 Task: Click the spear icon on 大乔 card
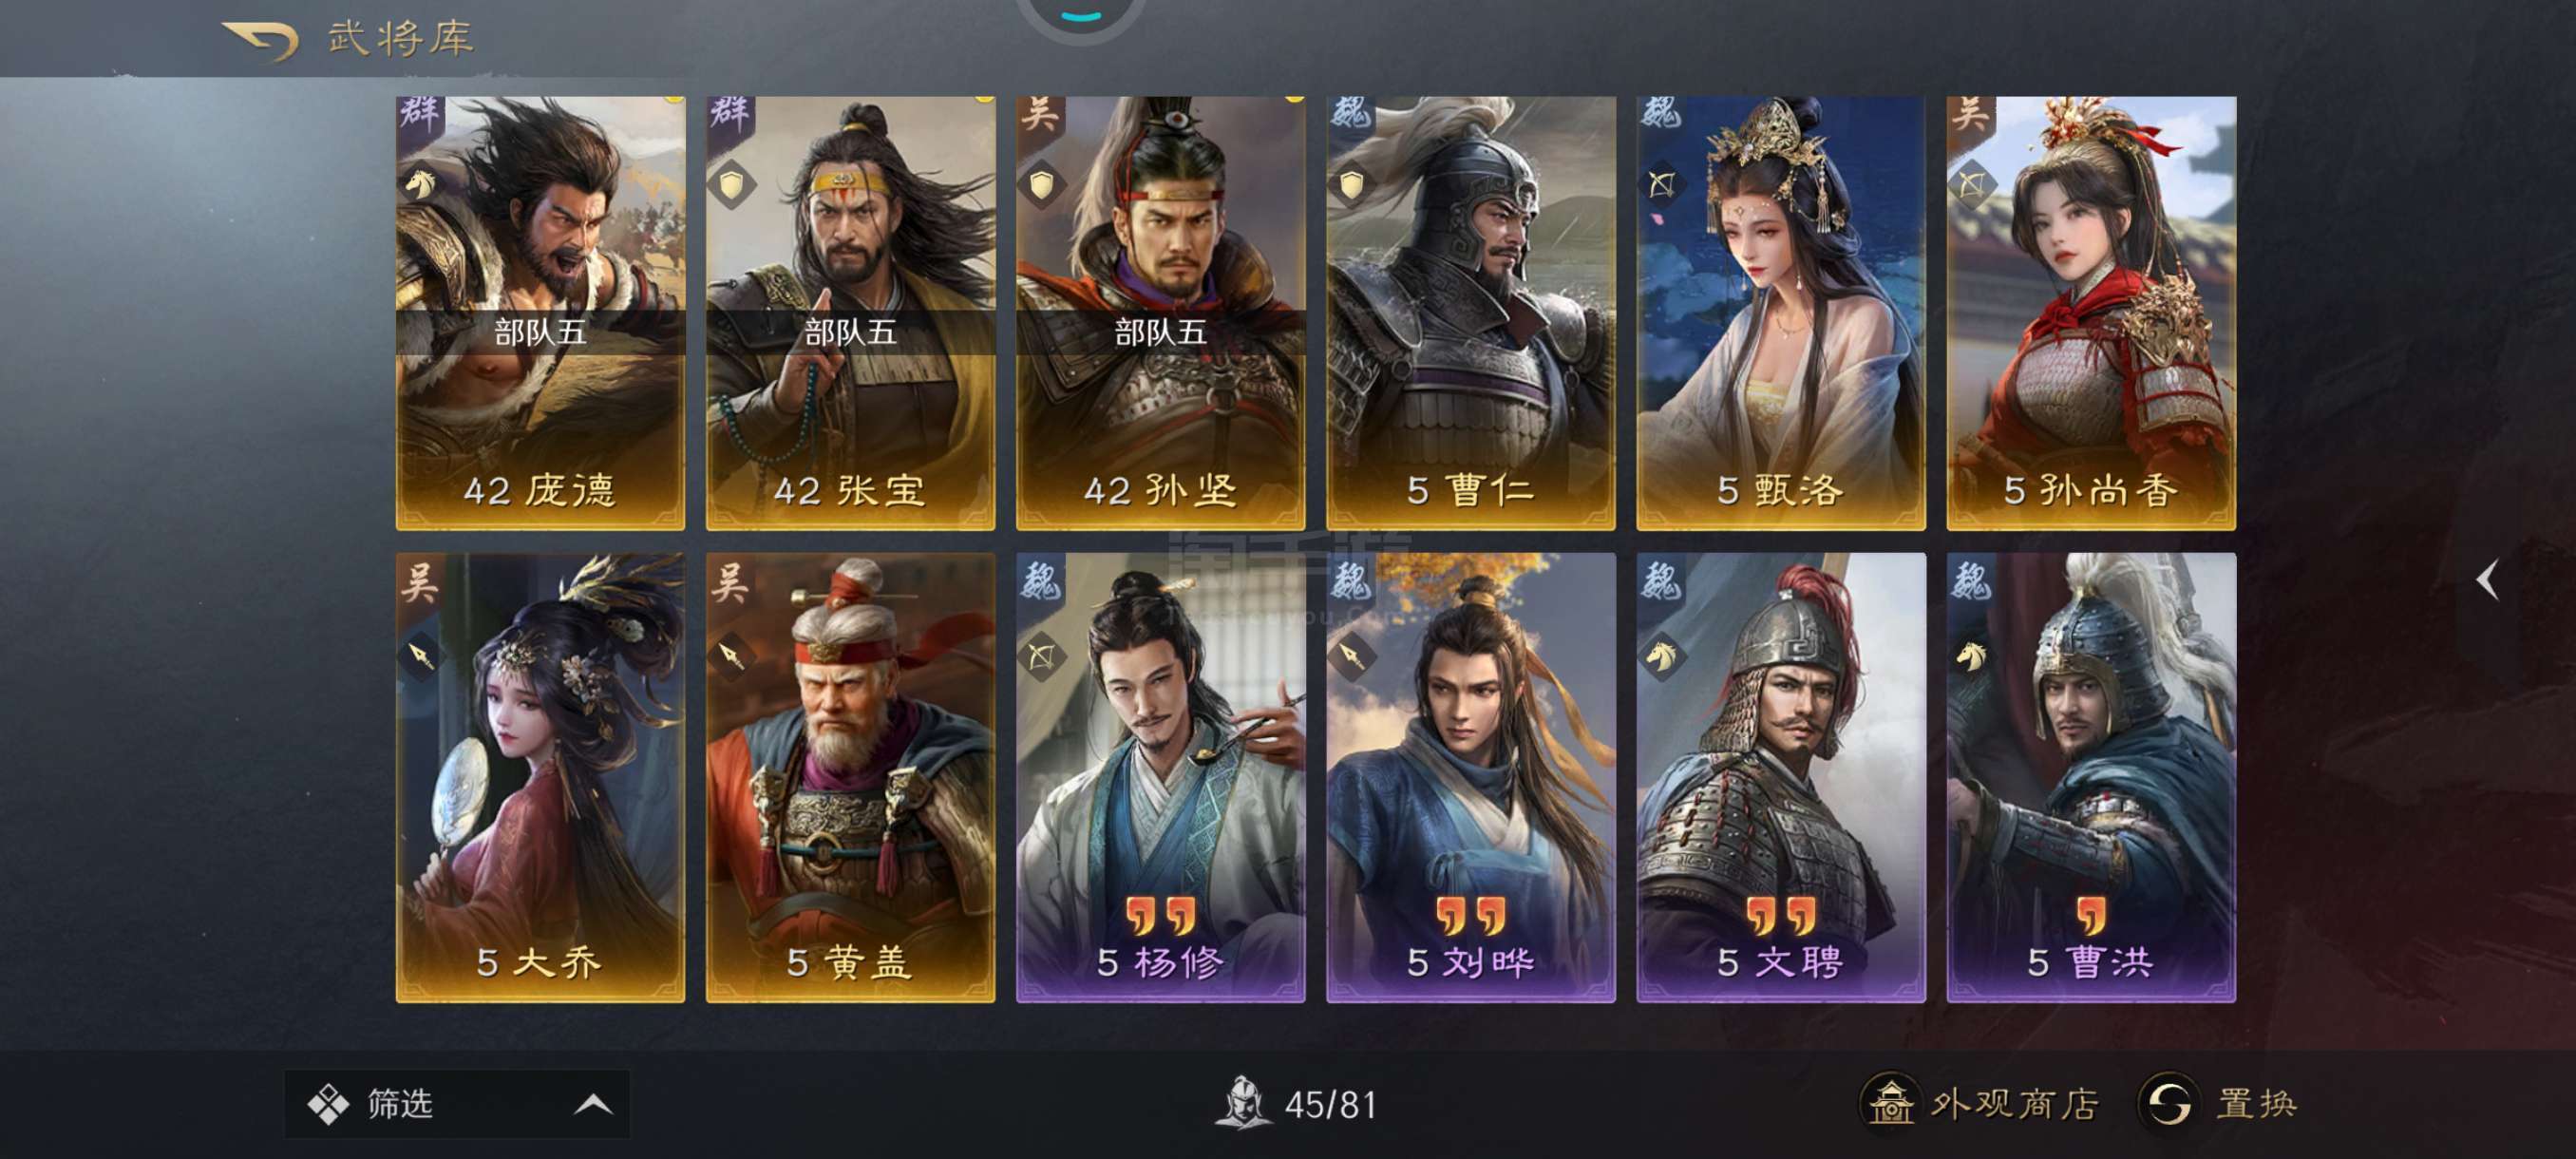[x=421, y=656]
